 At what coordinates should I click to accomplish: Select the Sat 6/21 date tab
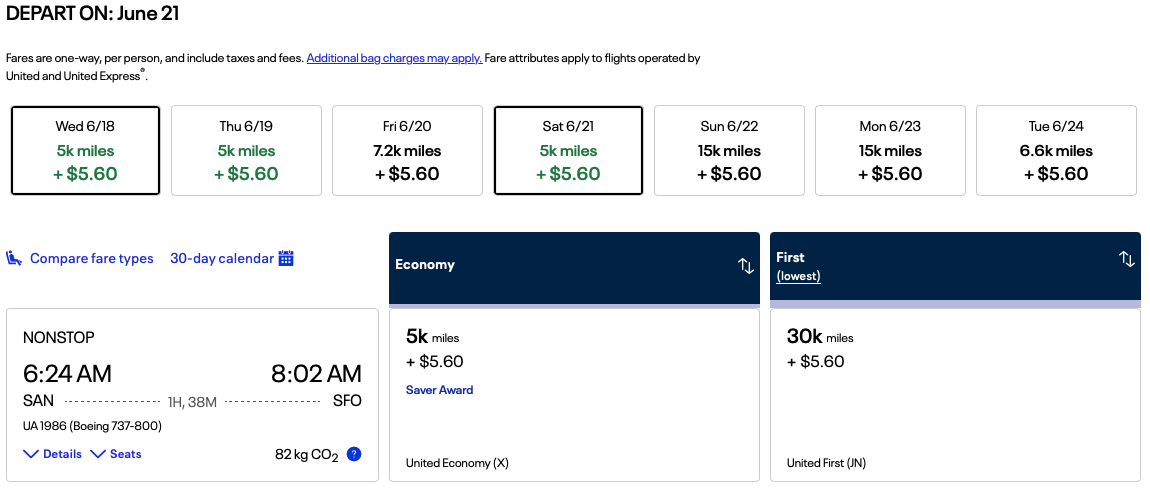[568, 150]
